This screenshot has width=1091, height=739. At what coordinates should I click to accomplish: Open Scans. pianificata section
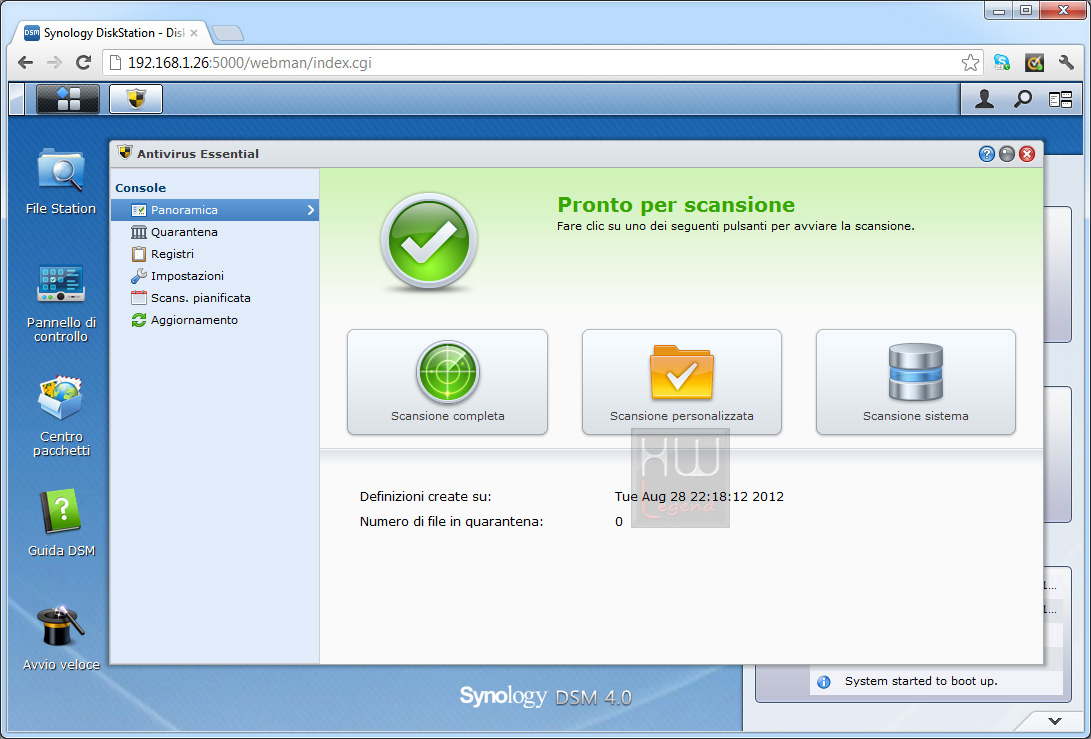coord(214,298)
